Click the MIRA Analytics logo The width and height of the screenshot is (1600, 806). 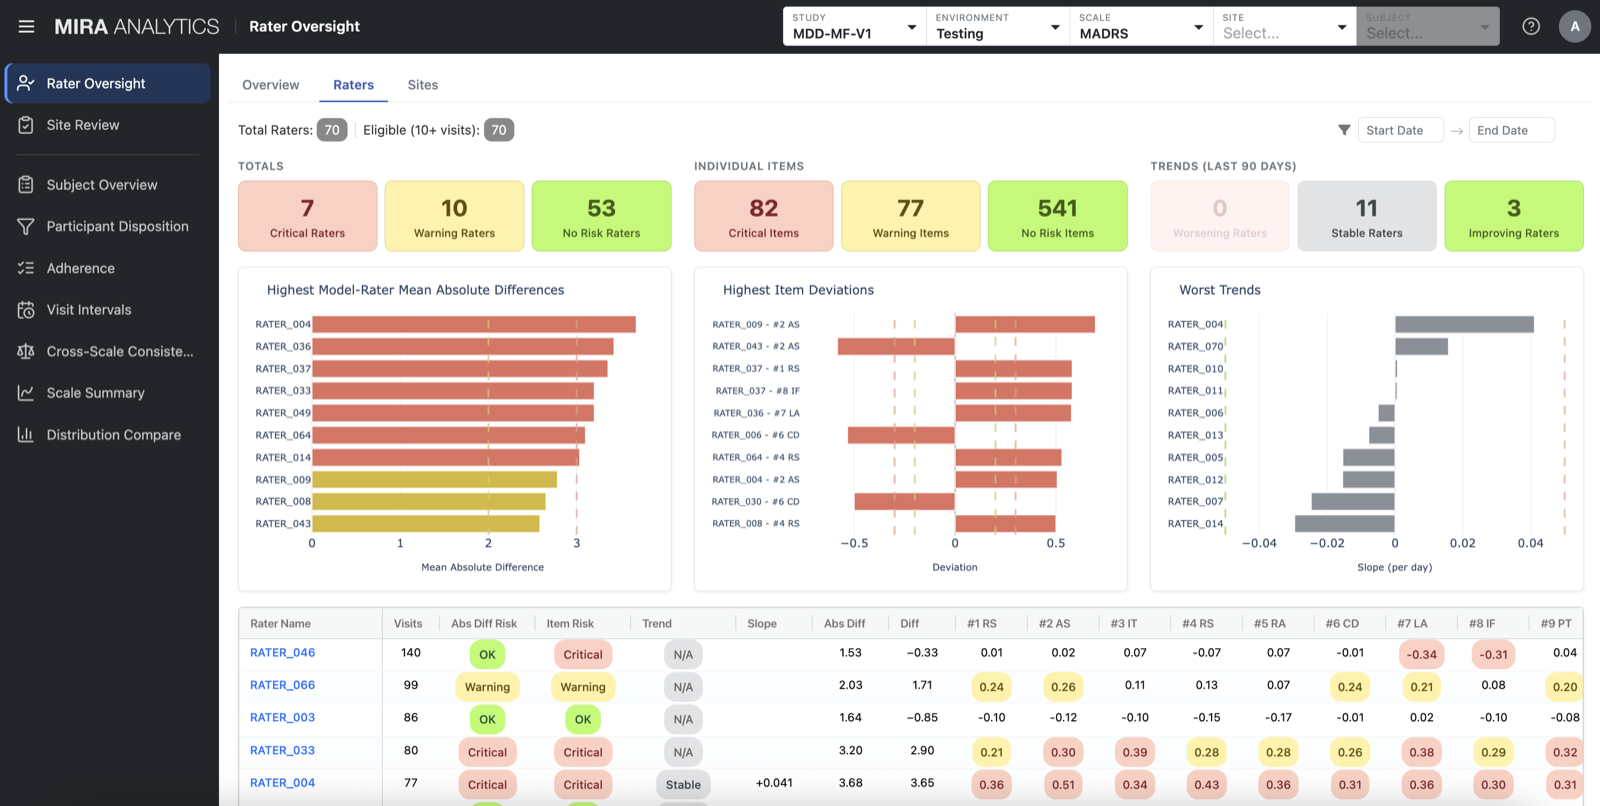pos(137,27)
